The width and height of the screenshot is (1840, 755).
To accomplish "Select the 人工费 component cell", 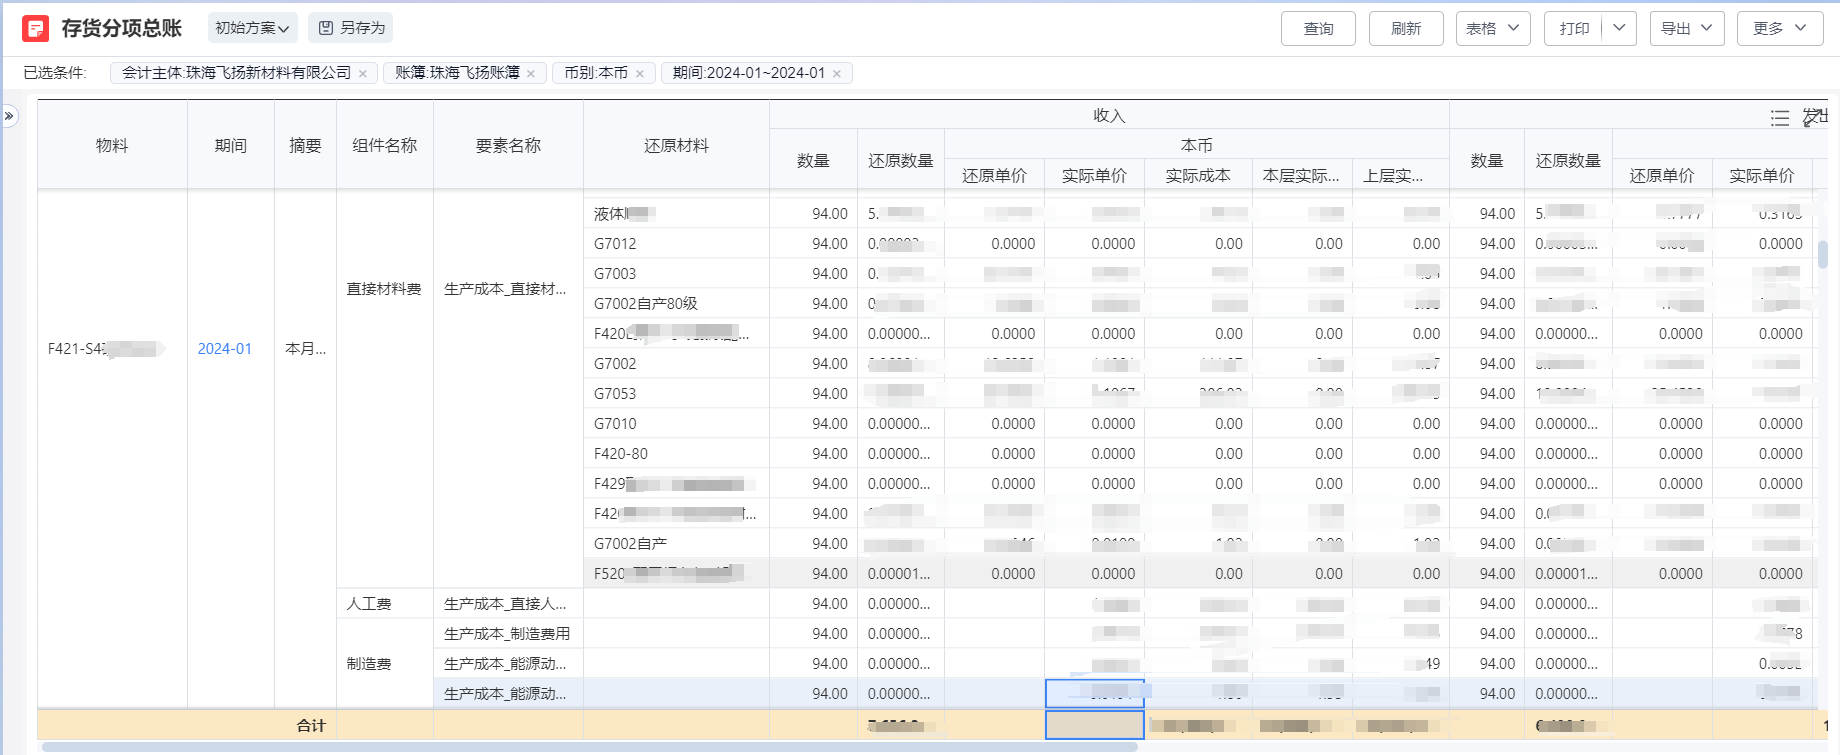I will (384, 604).
